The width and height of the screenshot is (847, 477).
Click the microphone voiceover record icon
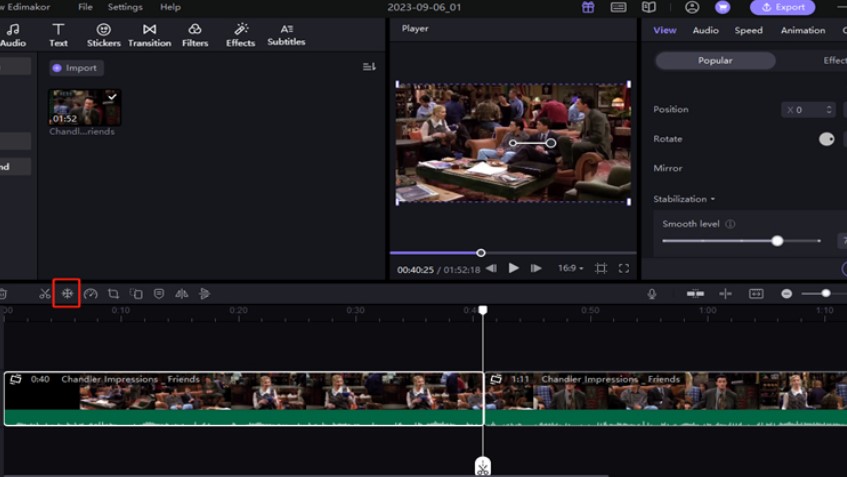(652, 294)
